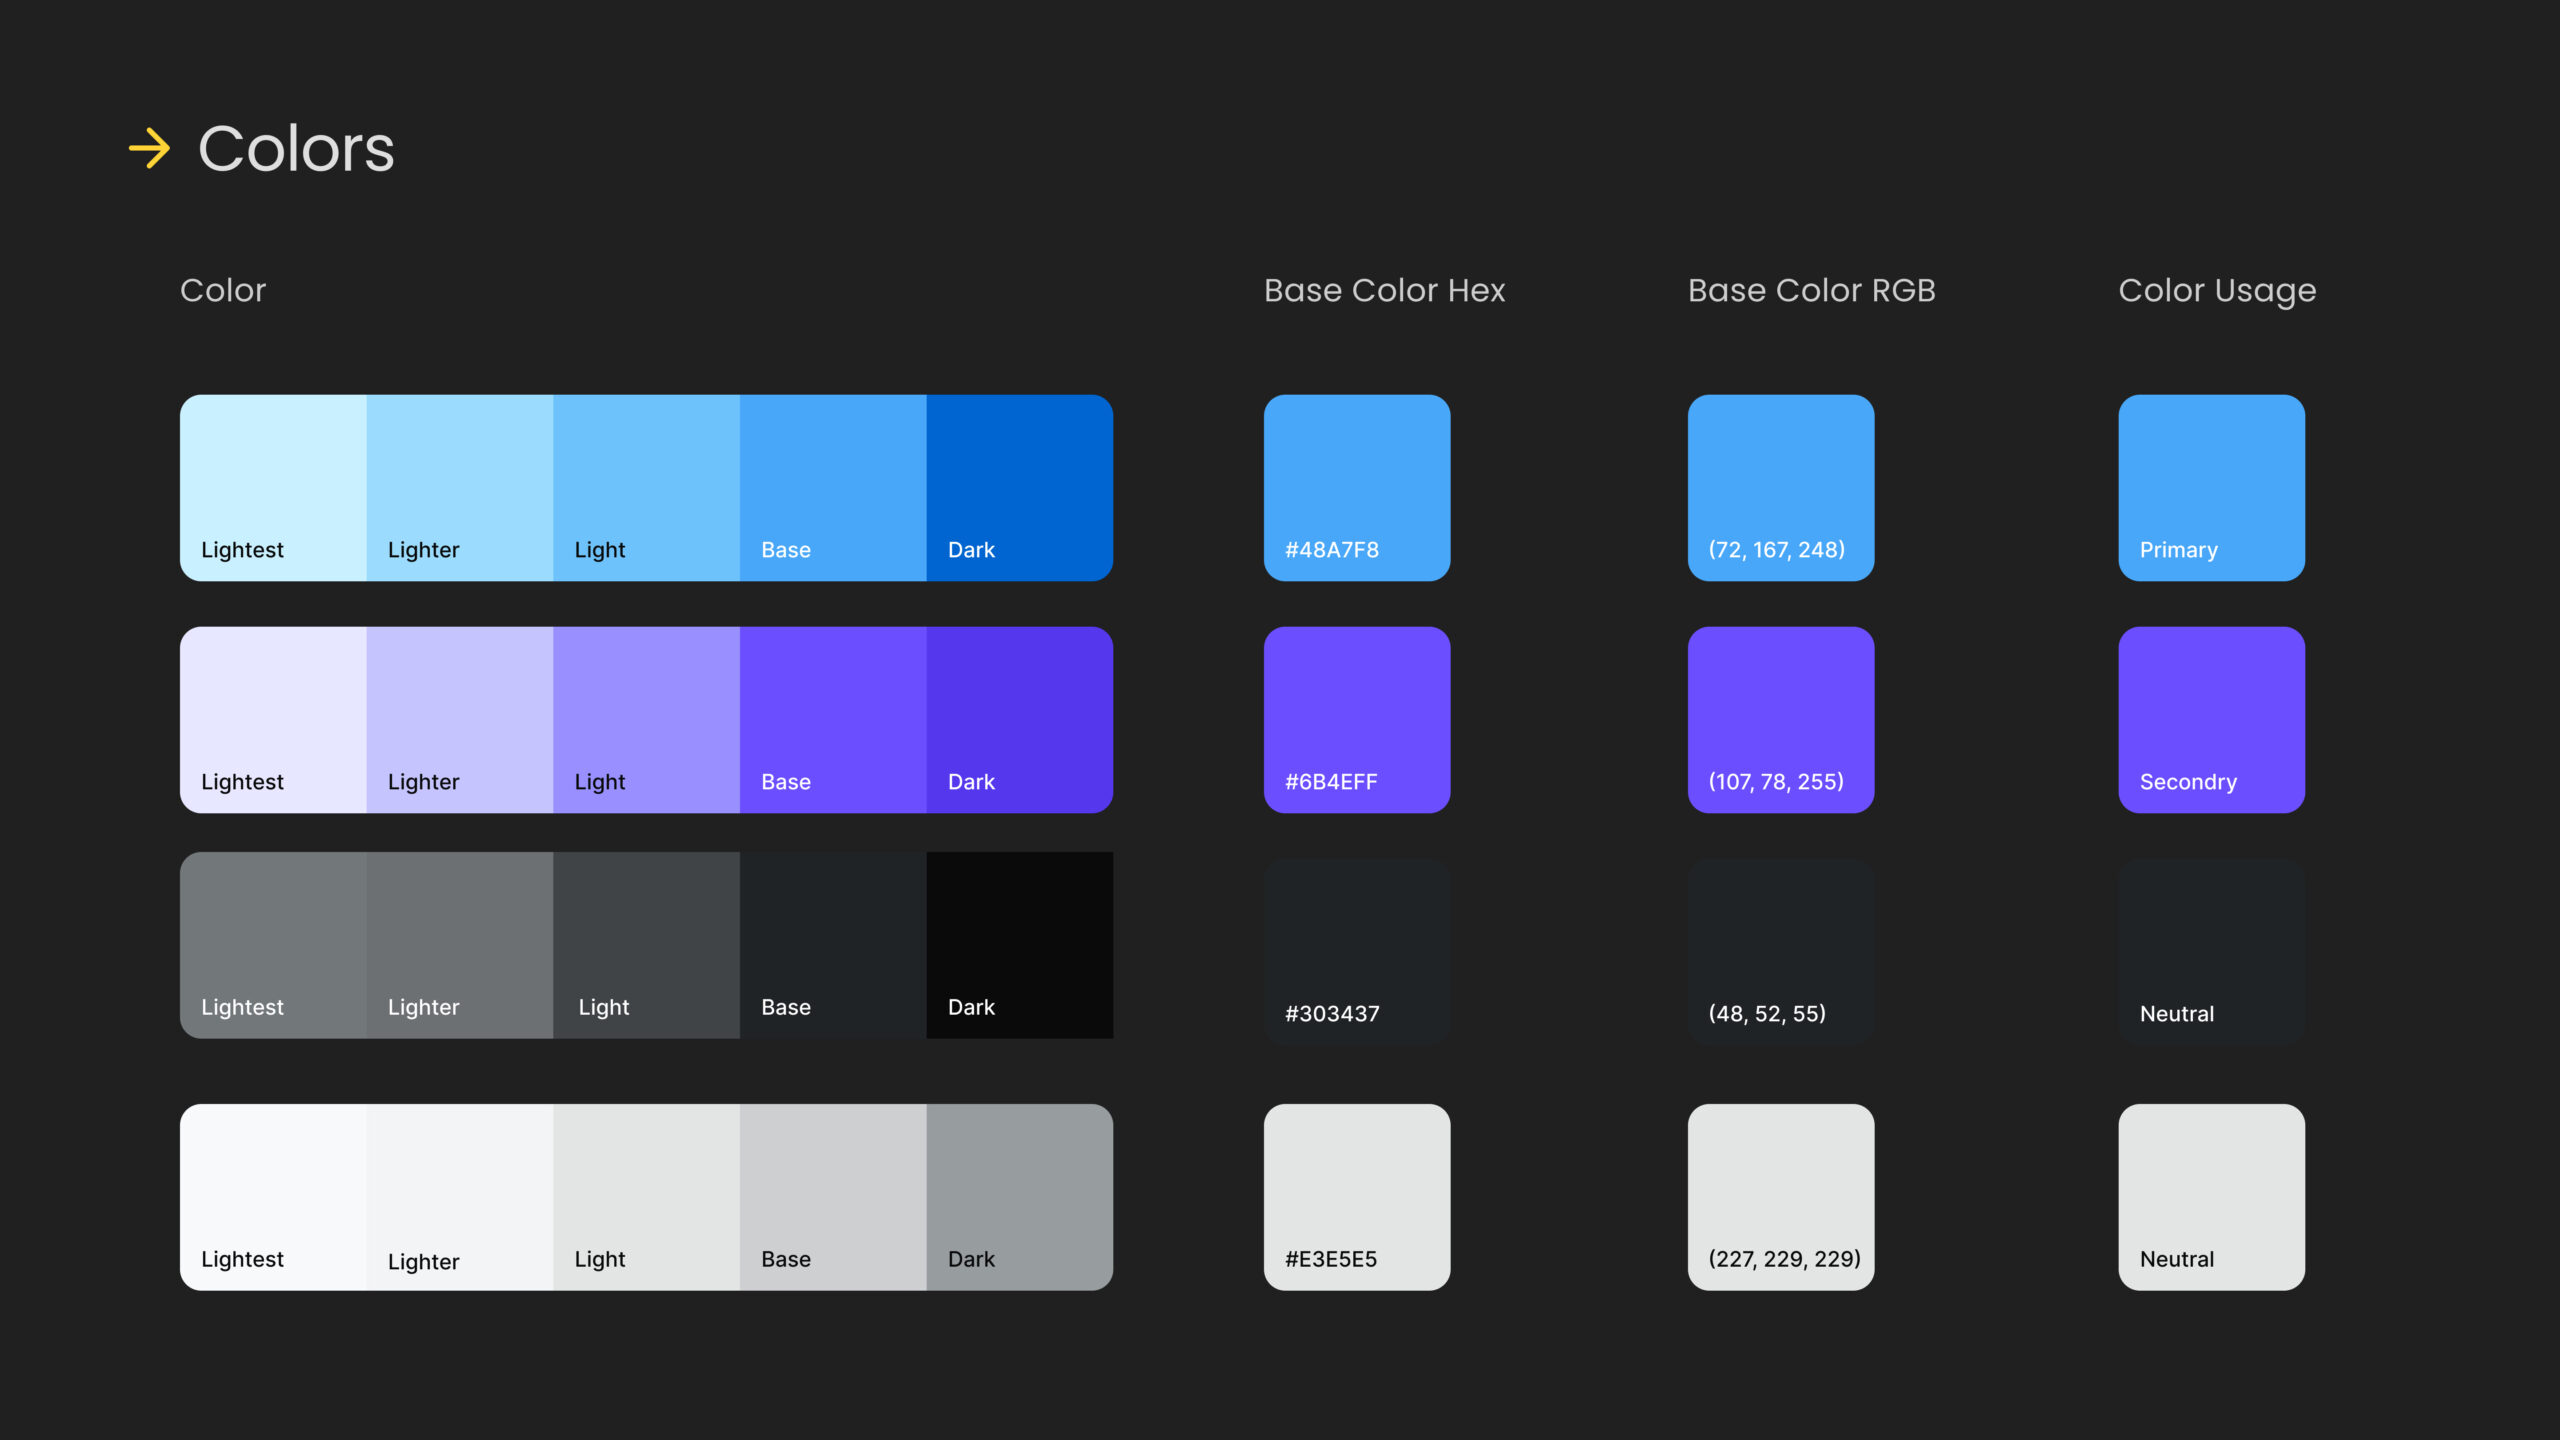This screenshot has width=2560, height=1440.
Task: Select the blue Base swatch
Action: (833, 488)
